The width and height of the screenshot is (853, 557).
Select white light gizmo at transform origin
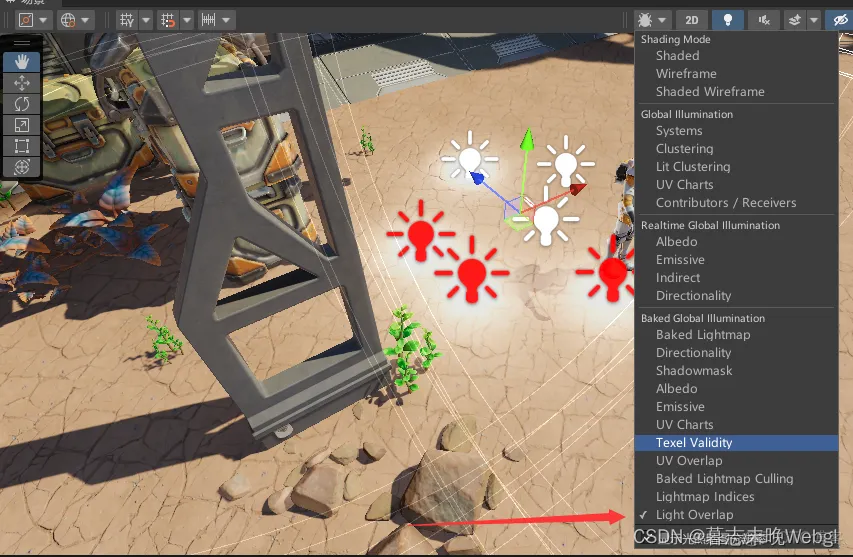(546, 221)
